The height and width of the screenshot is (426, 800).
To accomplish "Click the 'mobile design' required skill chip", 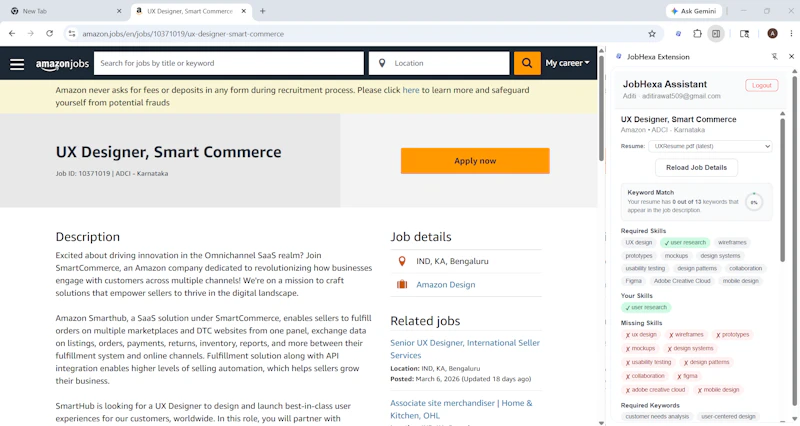I will click(x=740, y=281).
